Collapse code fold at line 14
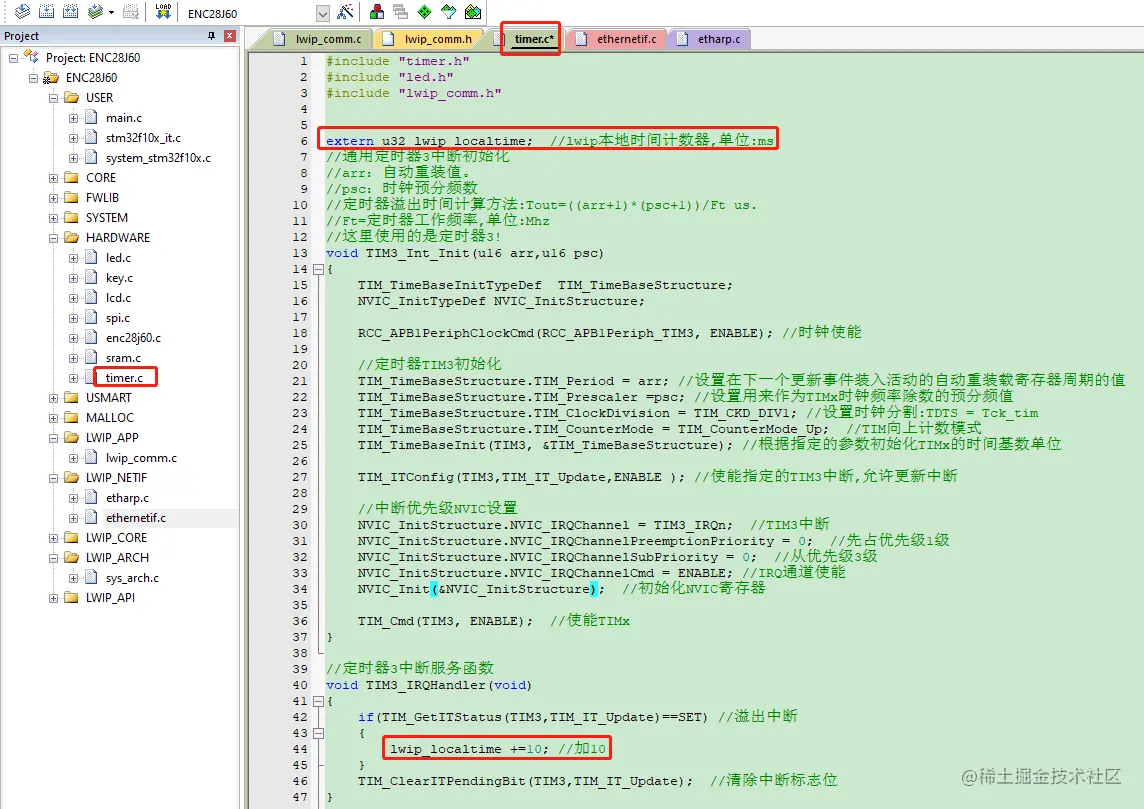The image size is (1144, 809). pos(318,269)
